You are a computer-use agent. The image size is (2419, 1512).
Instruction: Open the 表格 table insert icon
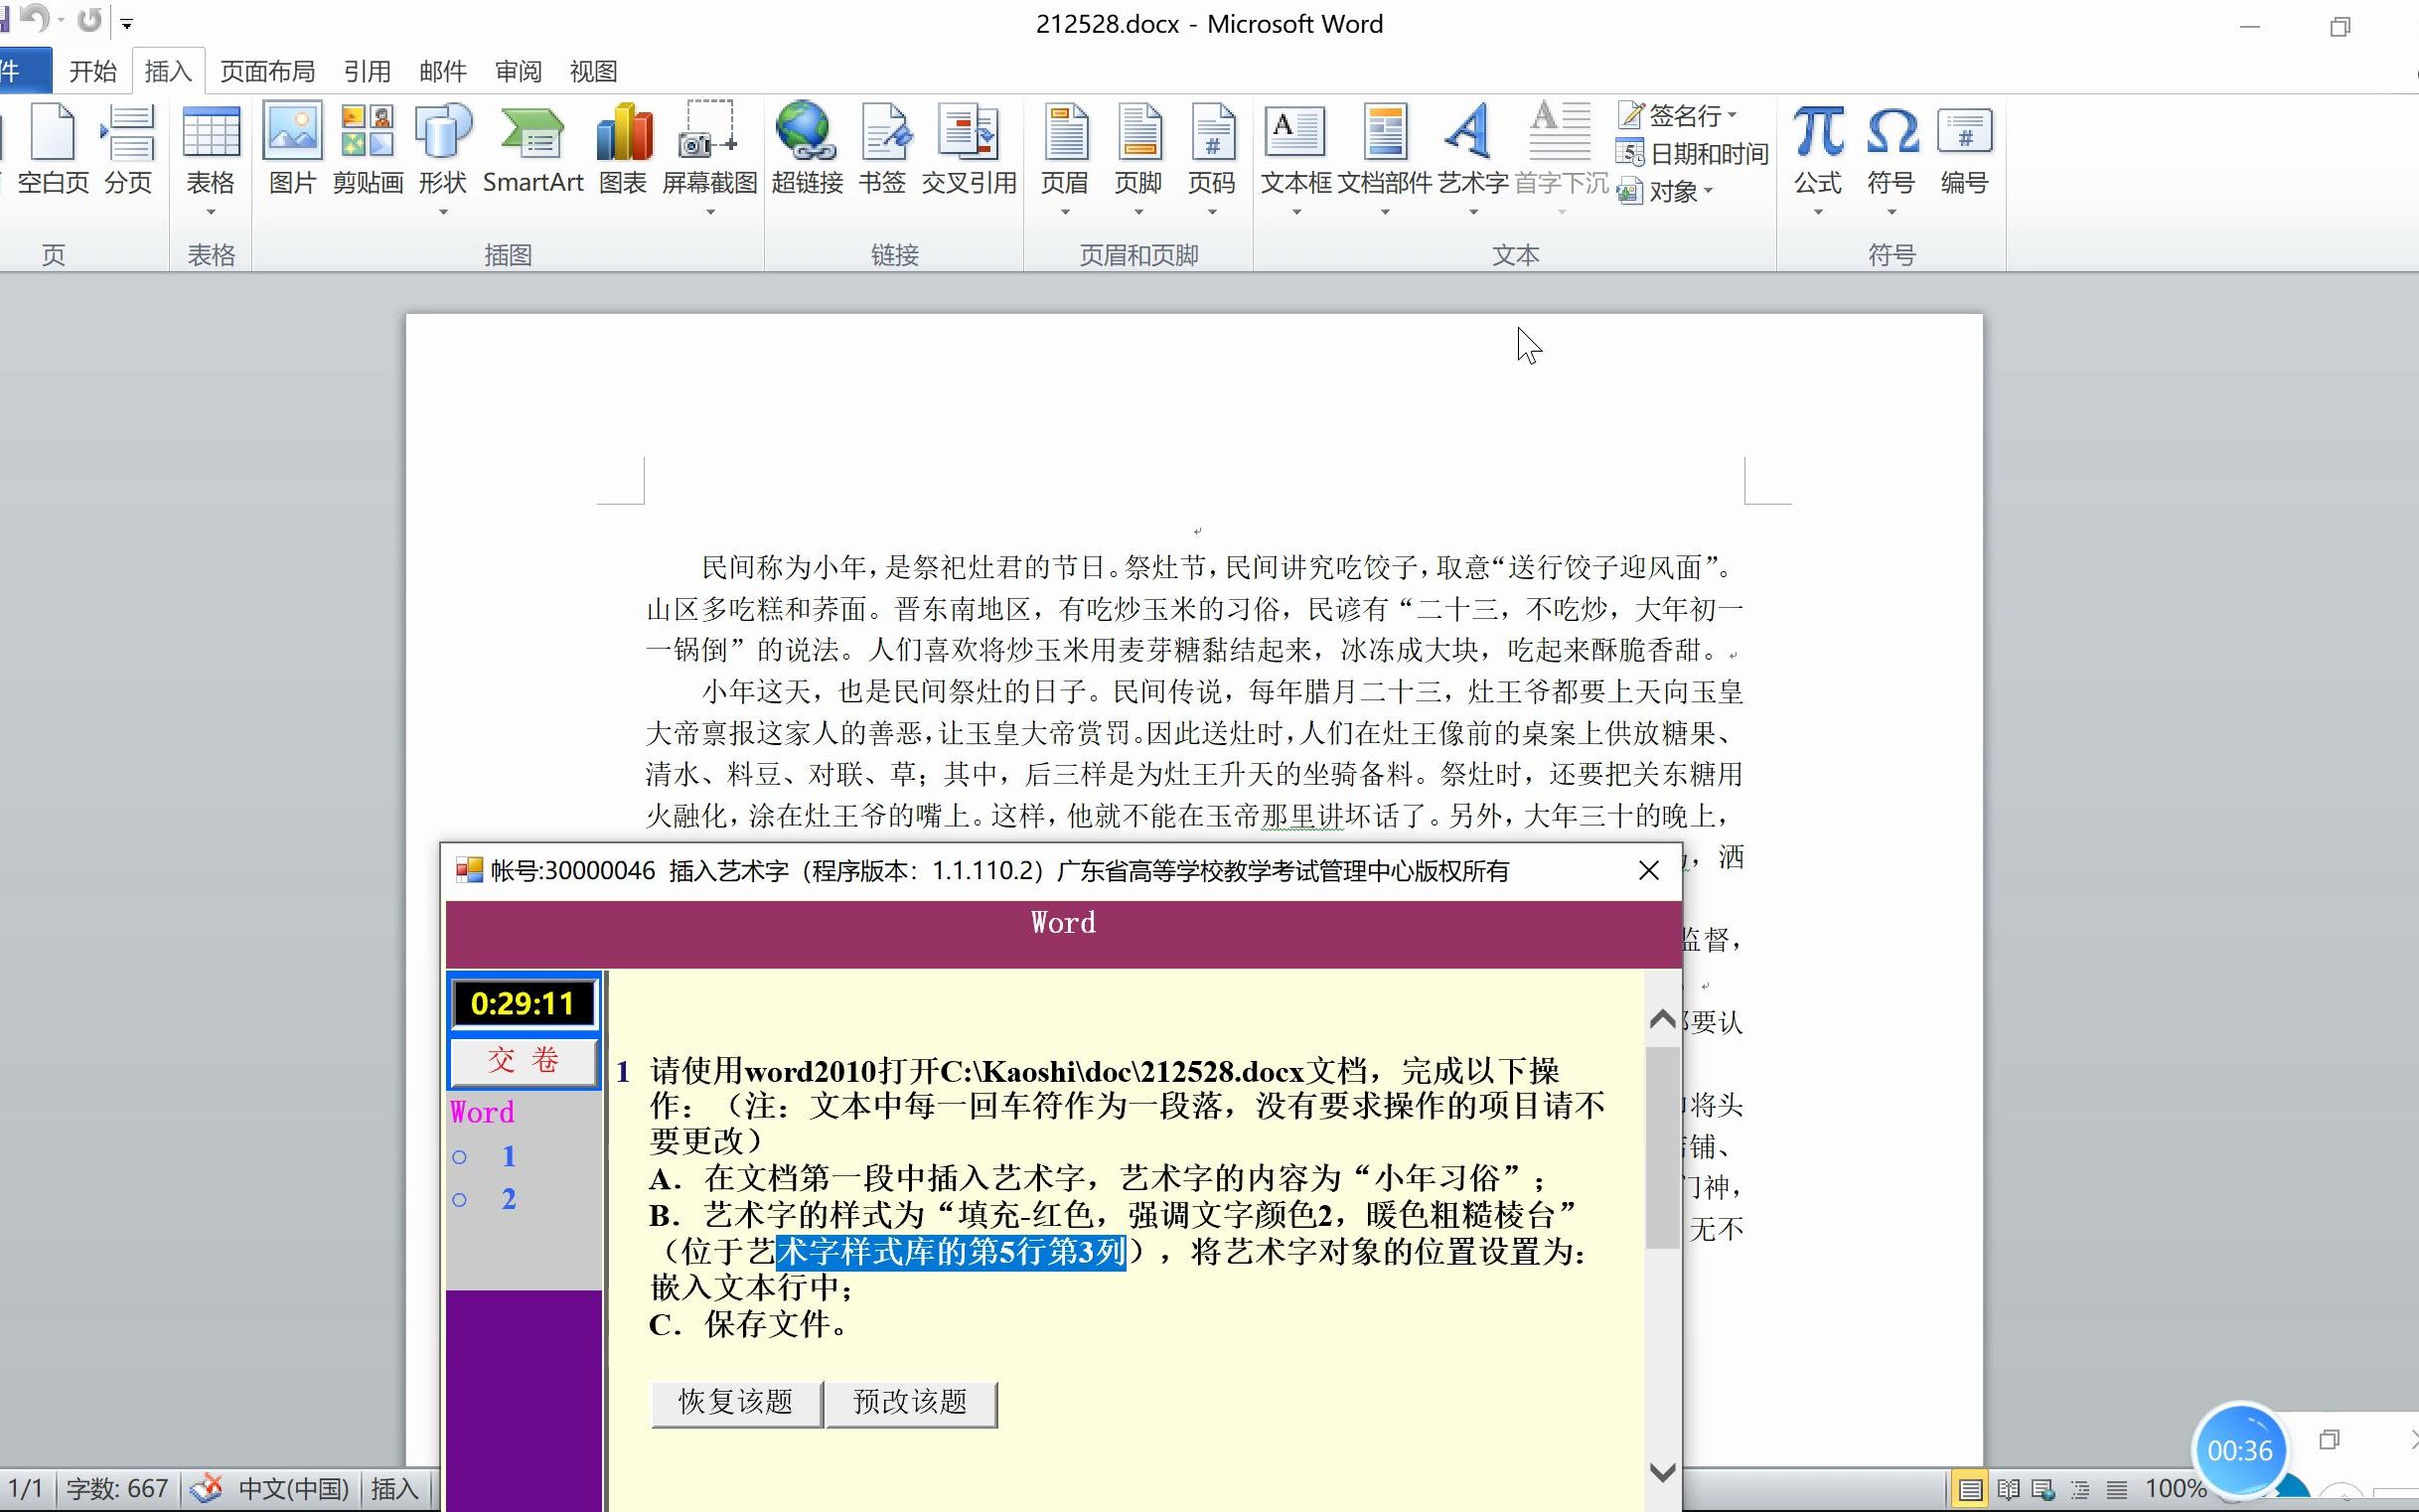(211, 150)
